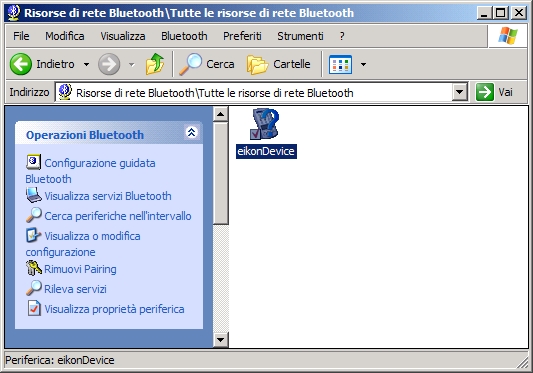Open the Bluetooth menu
The image size is (533, 373).
click(184, 36)
